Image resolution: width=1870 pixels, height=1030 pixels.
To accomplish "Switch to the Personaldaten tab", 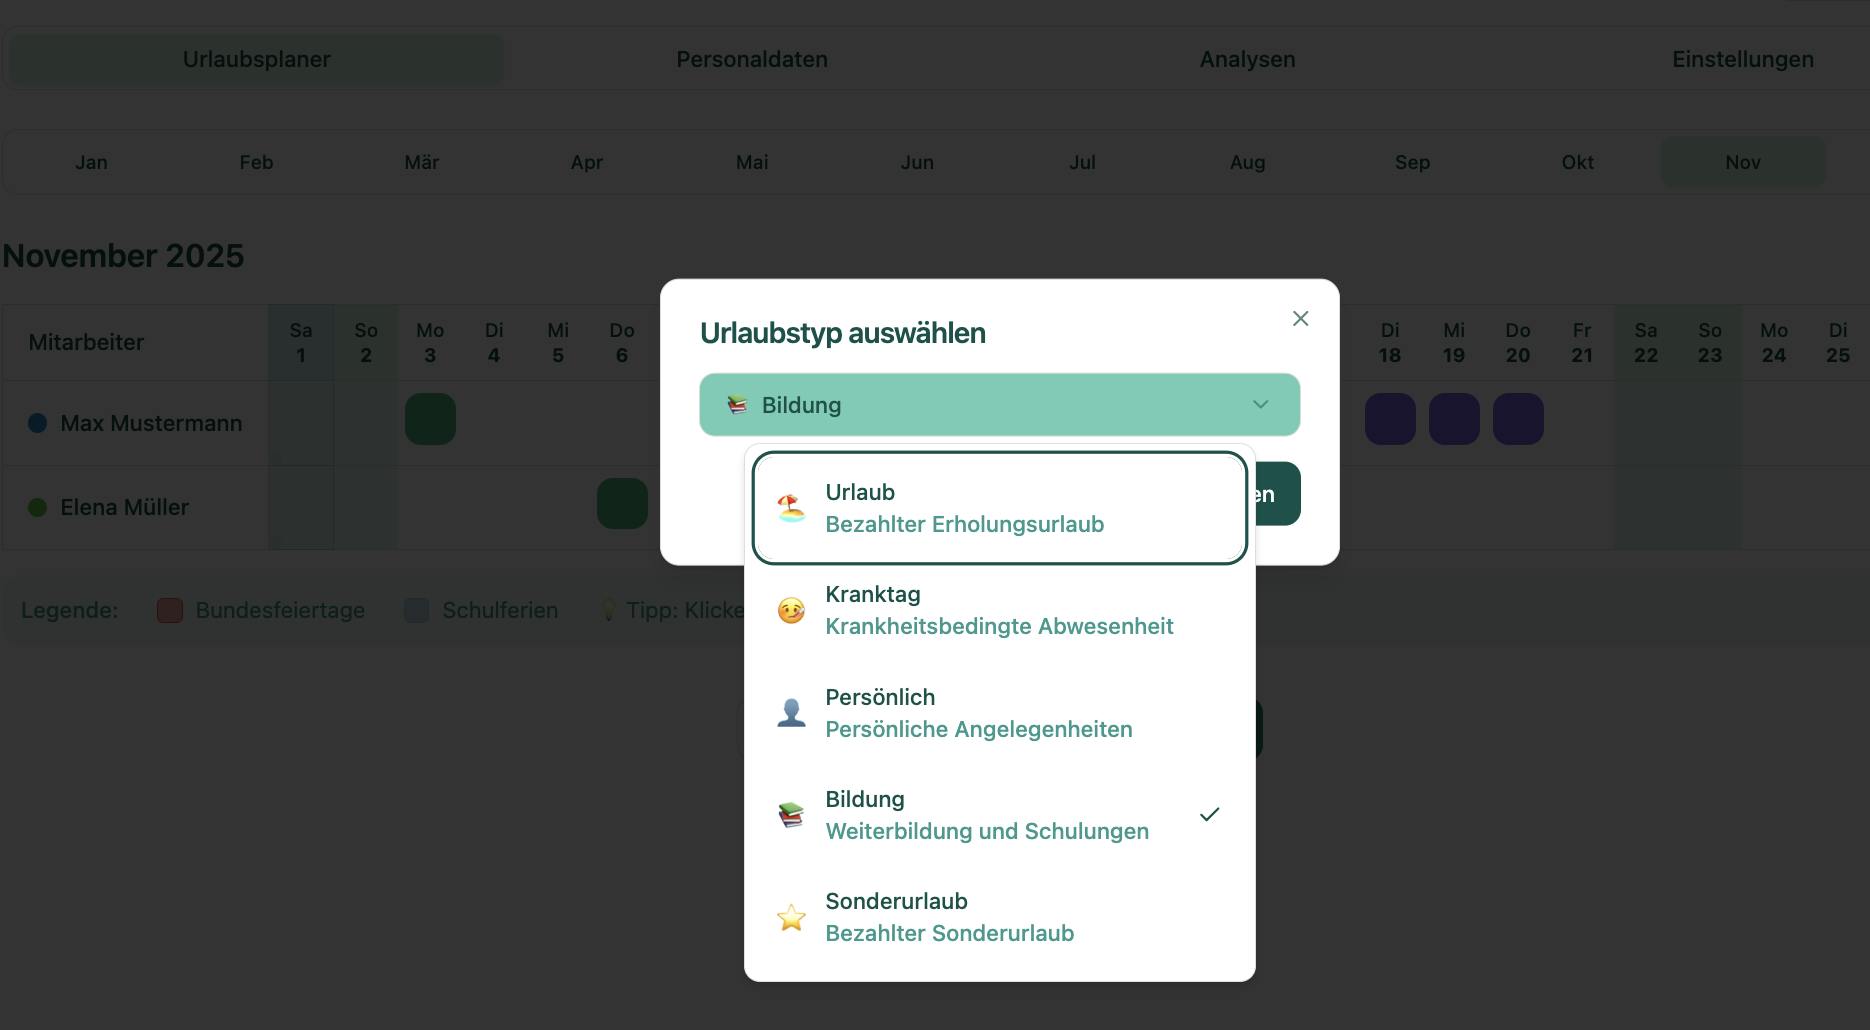I will (752, 59).
